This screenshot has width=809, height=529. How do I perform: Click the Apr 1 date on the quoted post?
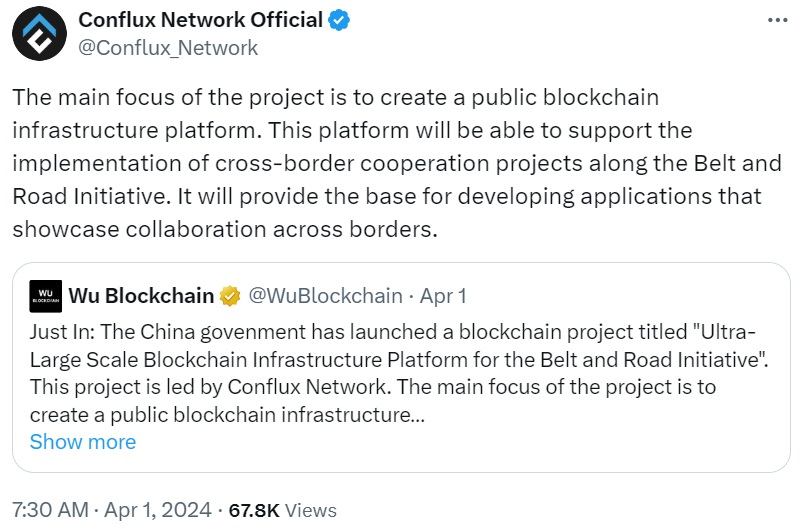[443, 296]
